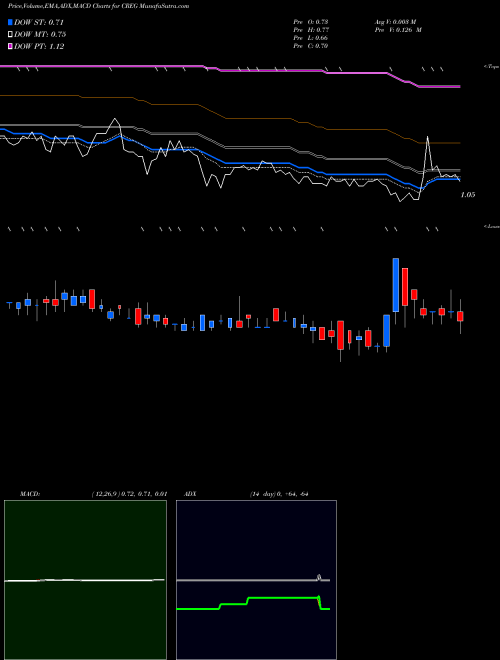Click the 'ADX' panel heading
The height and width of the screenshot is (660, 500).
[x=190, y=494]
